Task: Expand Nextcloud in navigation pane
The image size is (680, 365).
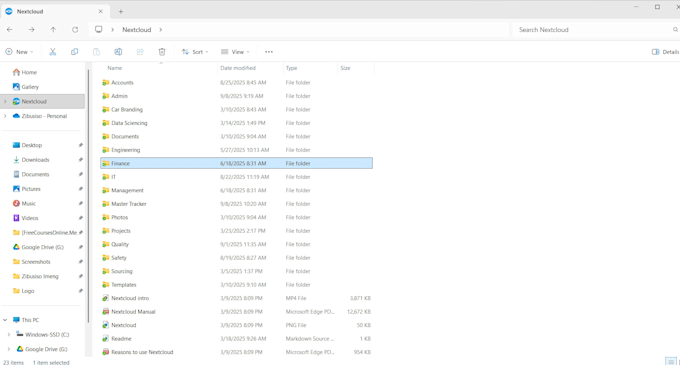Action: (5, 101)
